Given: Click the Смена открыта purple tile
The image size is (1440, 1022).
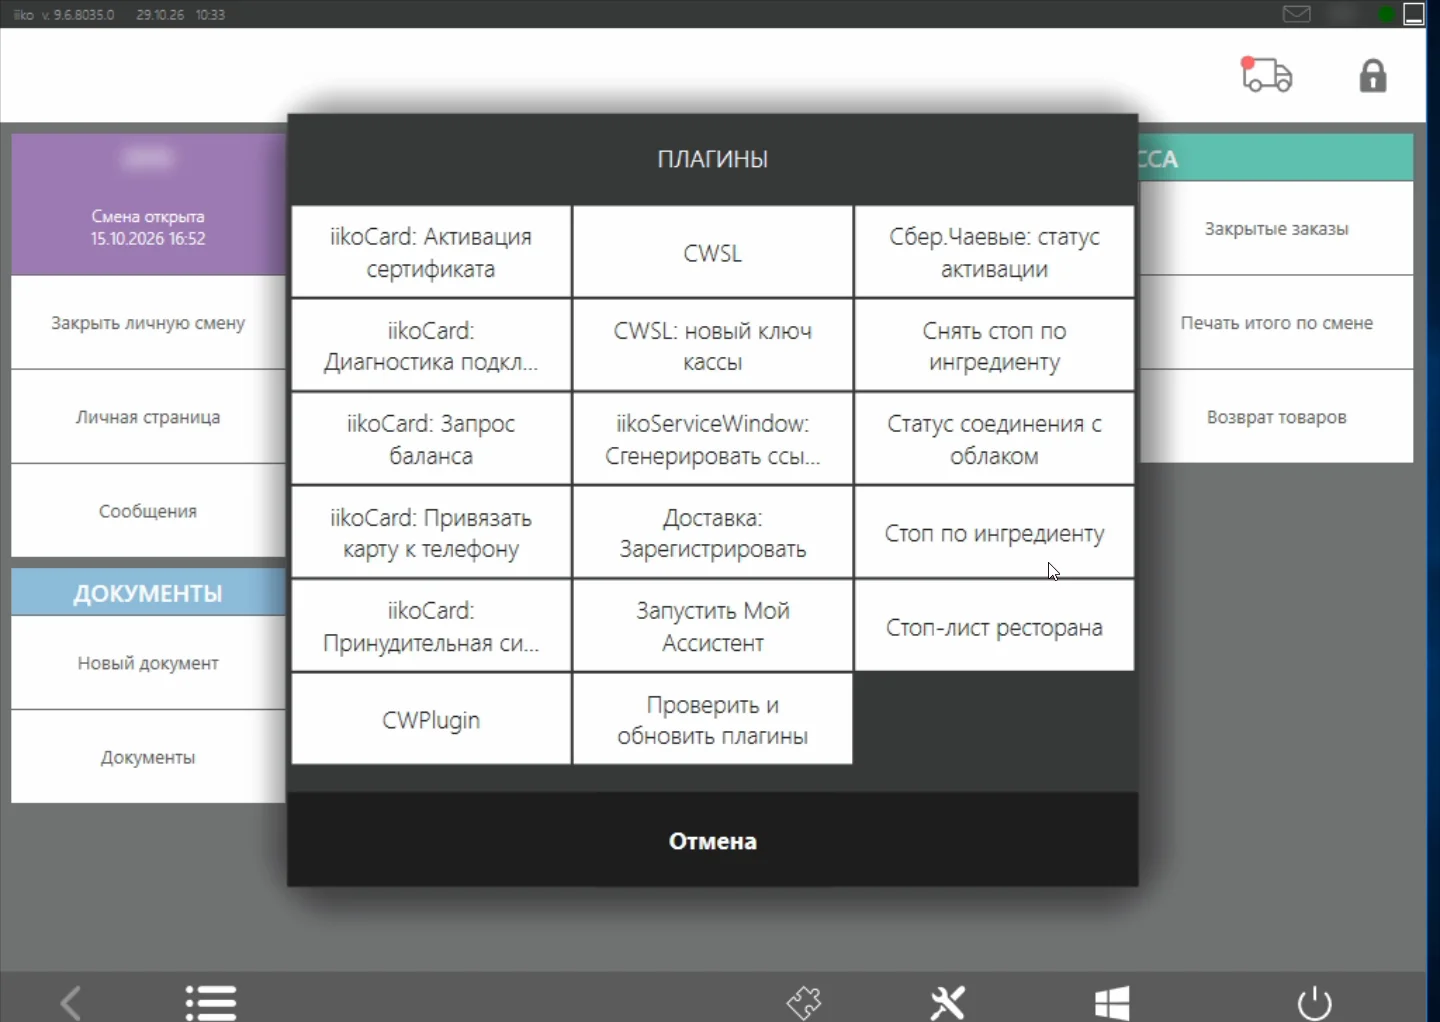Looking at the screenshot, I should [148, 205].
